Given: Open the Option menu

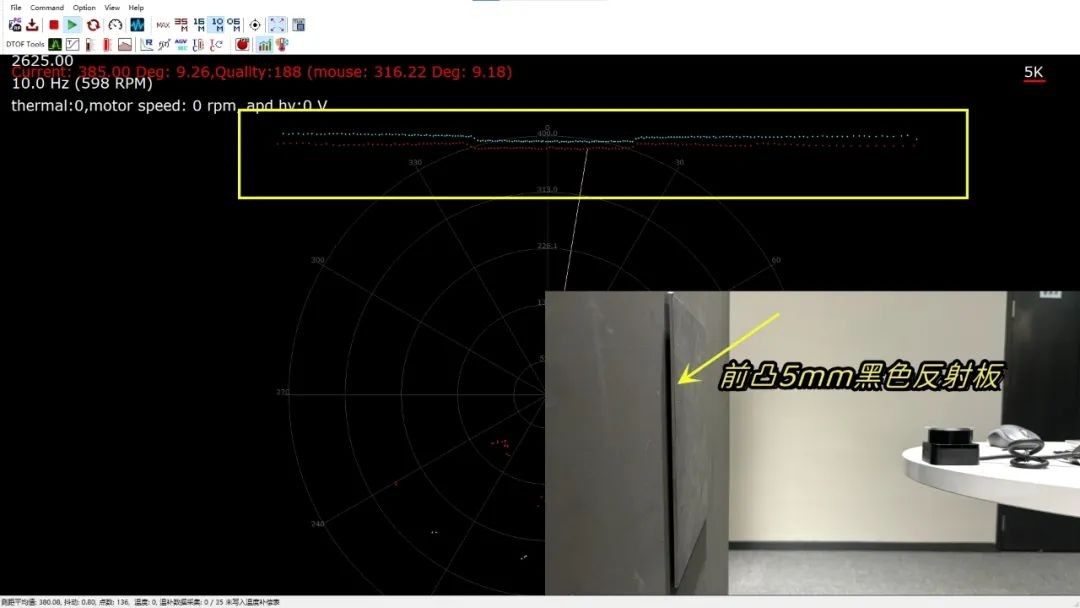Looking at the screenshot, I should tap(84, 8).
